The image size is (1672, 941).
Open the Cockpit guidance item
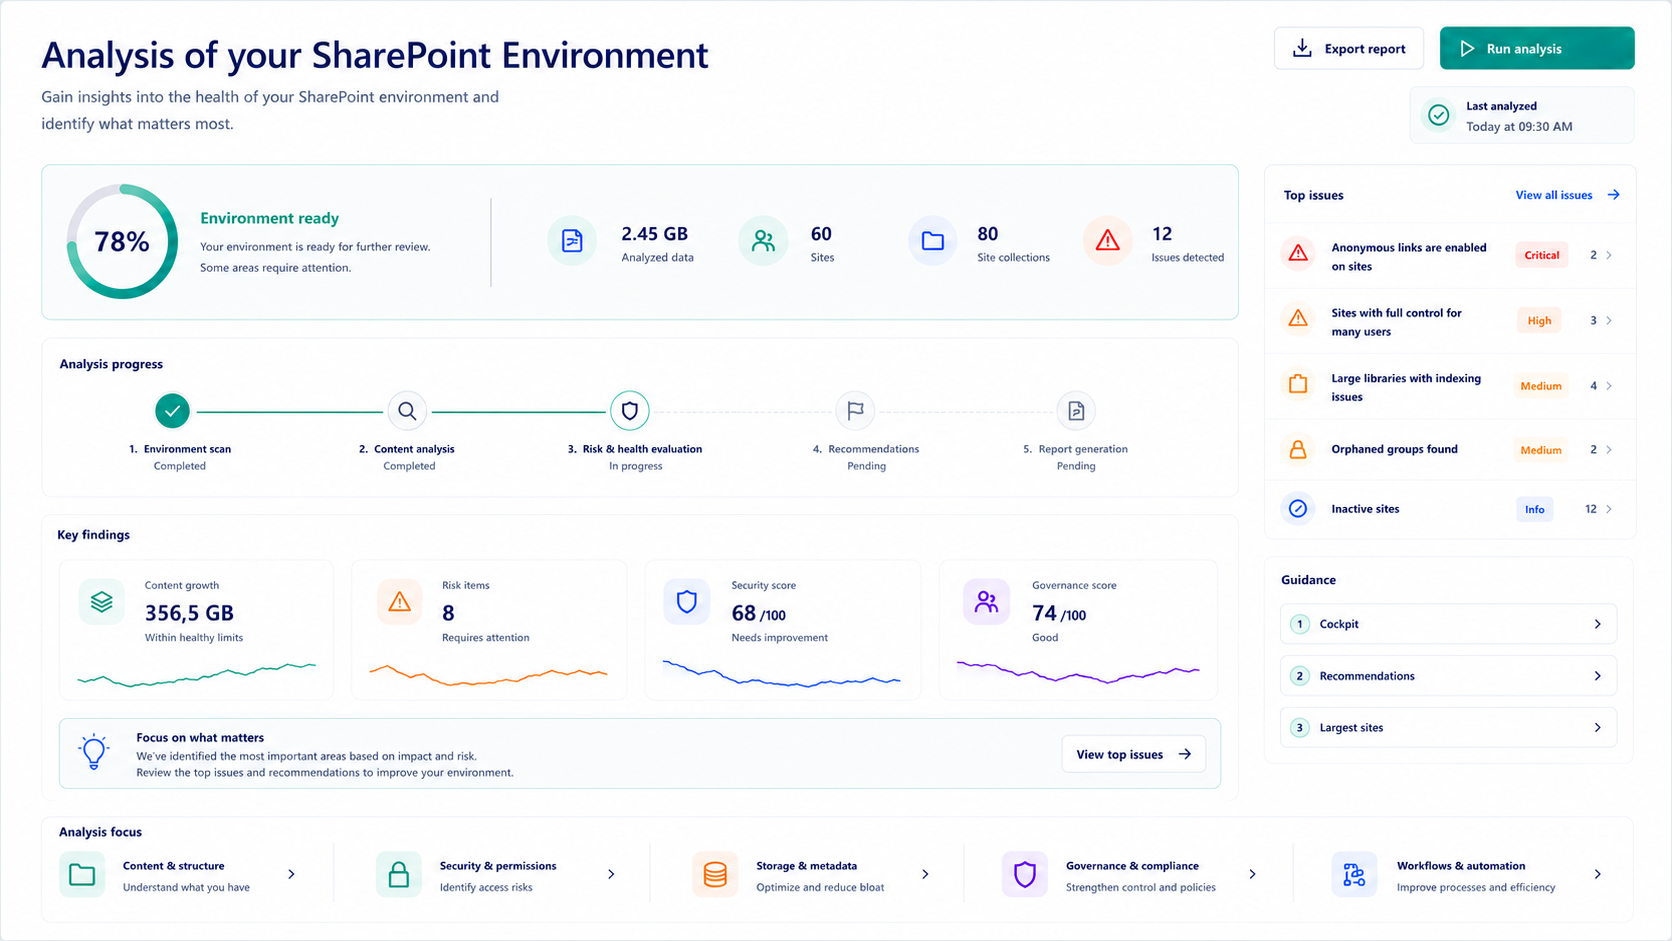pos(1448,624)
